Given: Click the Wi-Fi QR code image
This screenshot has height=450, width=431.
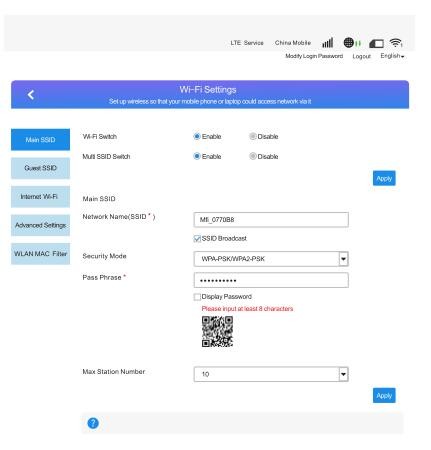Looking at the screenshot, I should coord(217,332).
